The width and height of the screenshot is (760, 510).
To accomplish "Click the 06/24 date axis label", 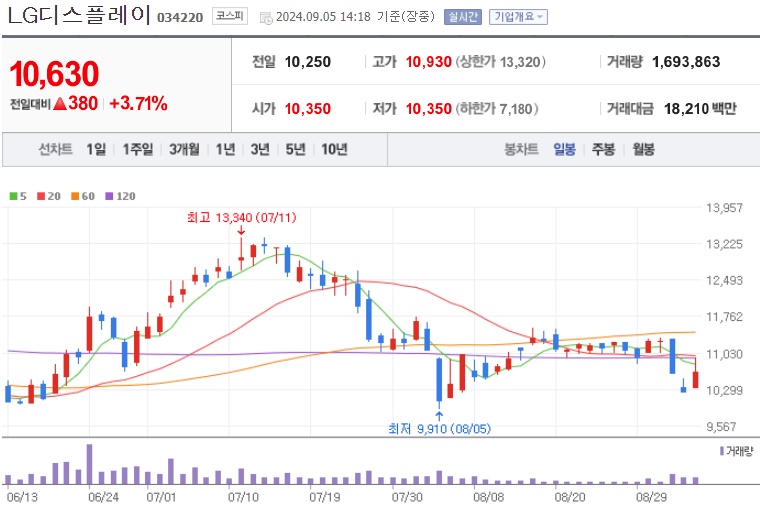I will coord(103,497).
